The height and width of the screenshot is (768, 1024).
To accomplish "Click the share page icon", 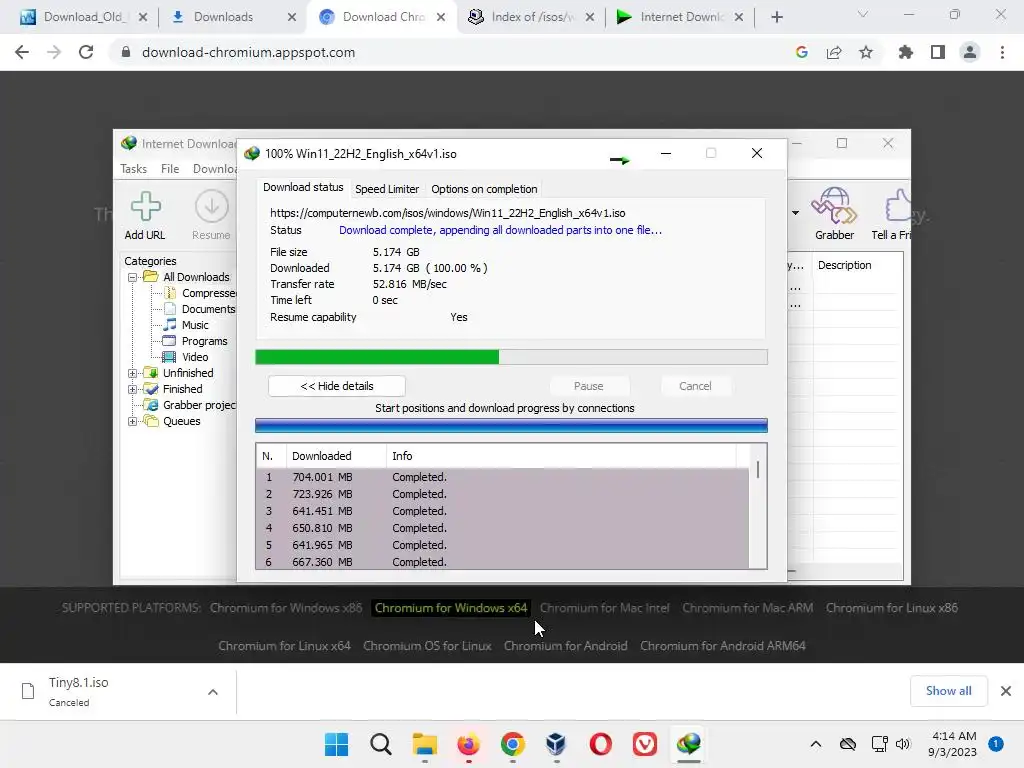I will click(834, 52).
